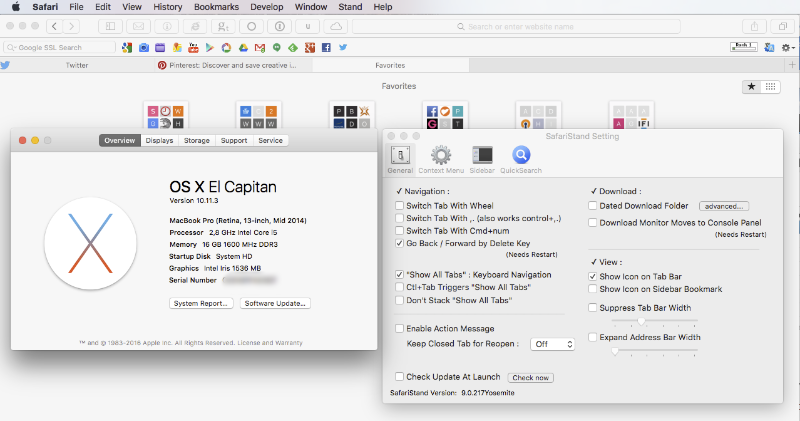This screenshot has height=421, width=800.
Task: Check Ctl+Tab Triggers "Show All Tabs"
Action: point(399,287)
